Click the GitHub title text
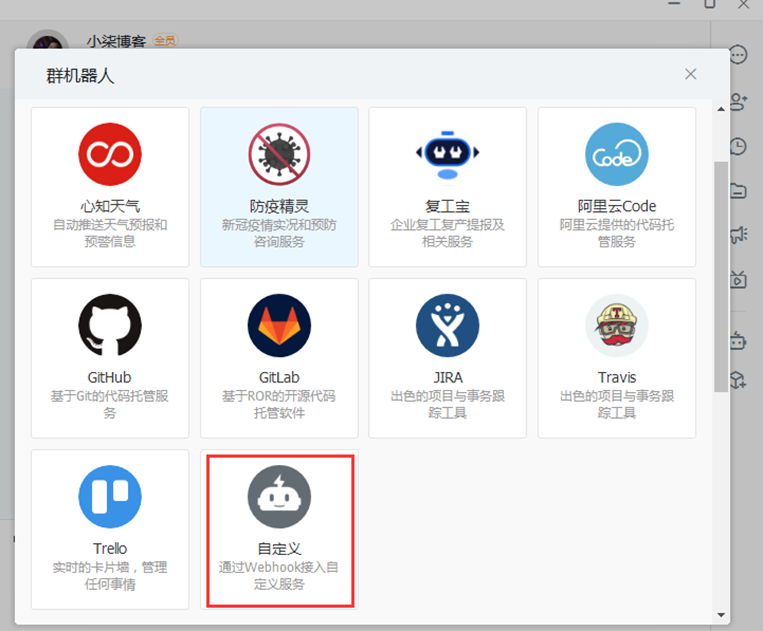The height and width of the screenshot is (631, 763). tap(109, 378)
